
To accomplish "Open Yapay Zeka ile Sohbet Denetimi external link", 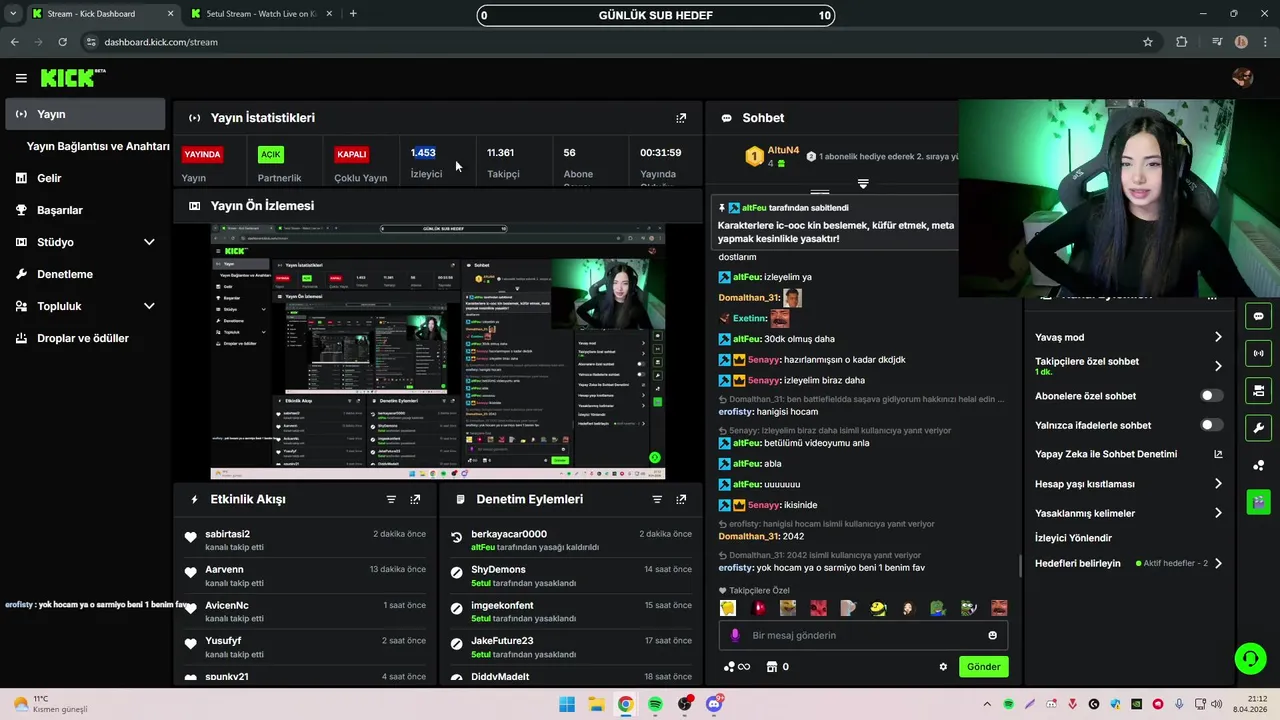I will pos(1218,454).
